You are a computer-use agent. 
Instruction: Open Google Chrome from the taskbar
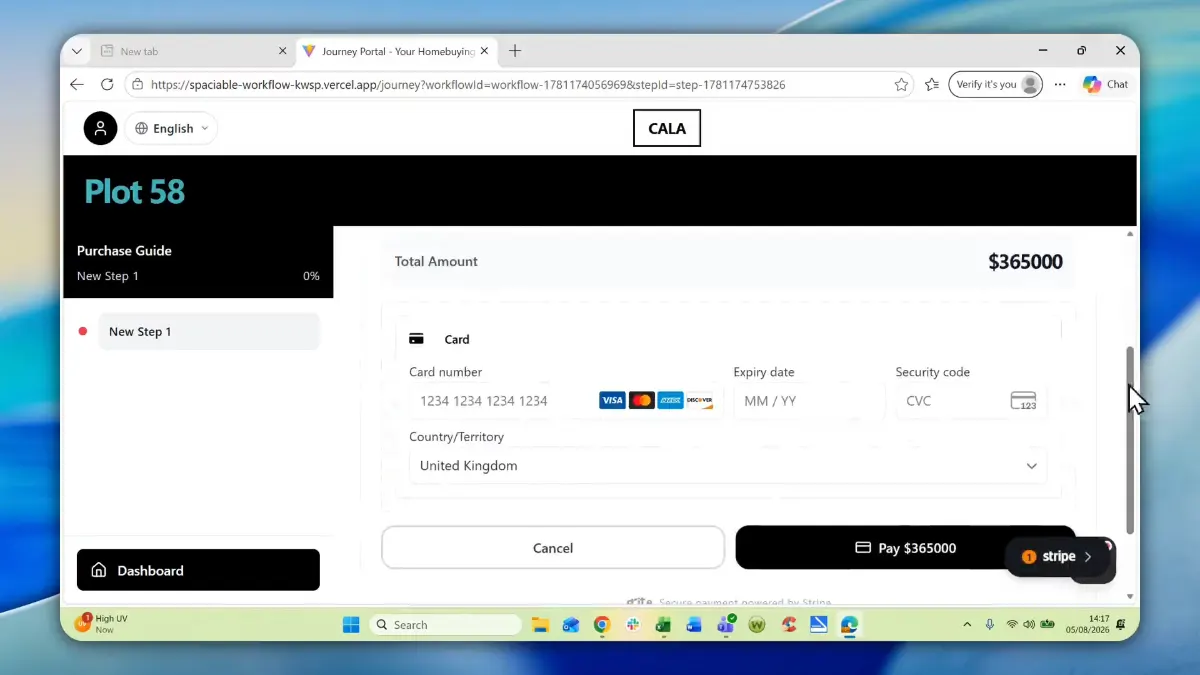(602, 625)
